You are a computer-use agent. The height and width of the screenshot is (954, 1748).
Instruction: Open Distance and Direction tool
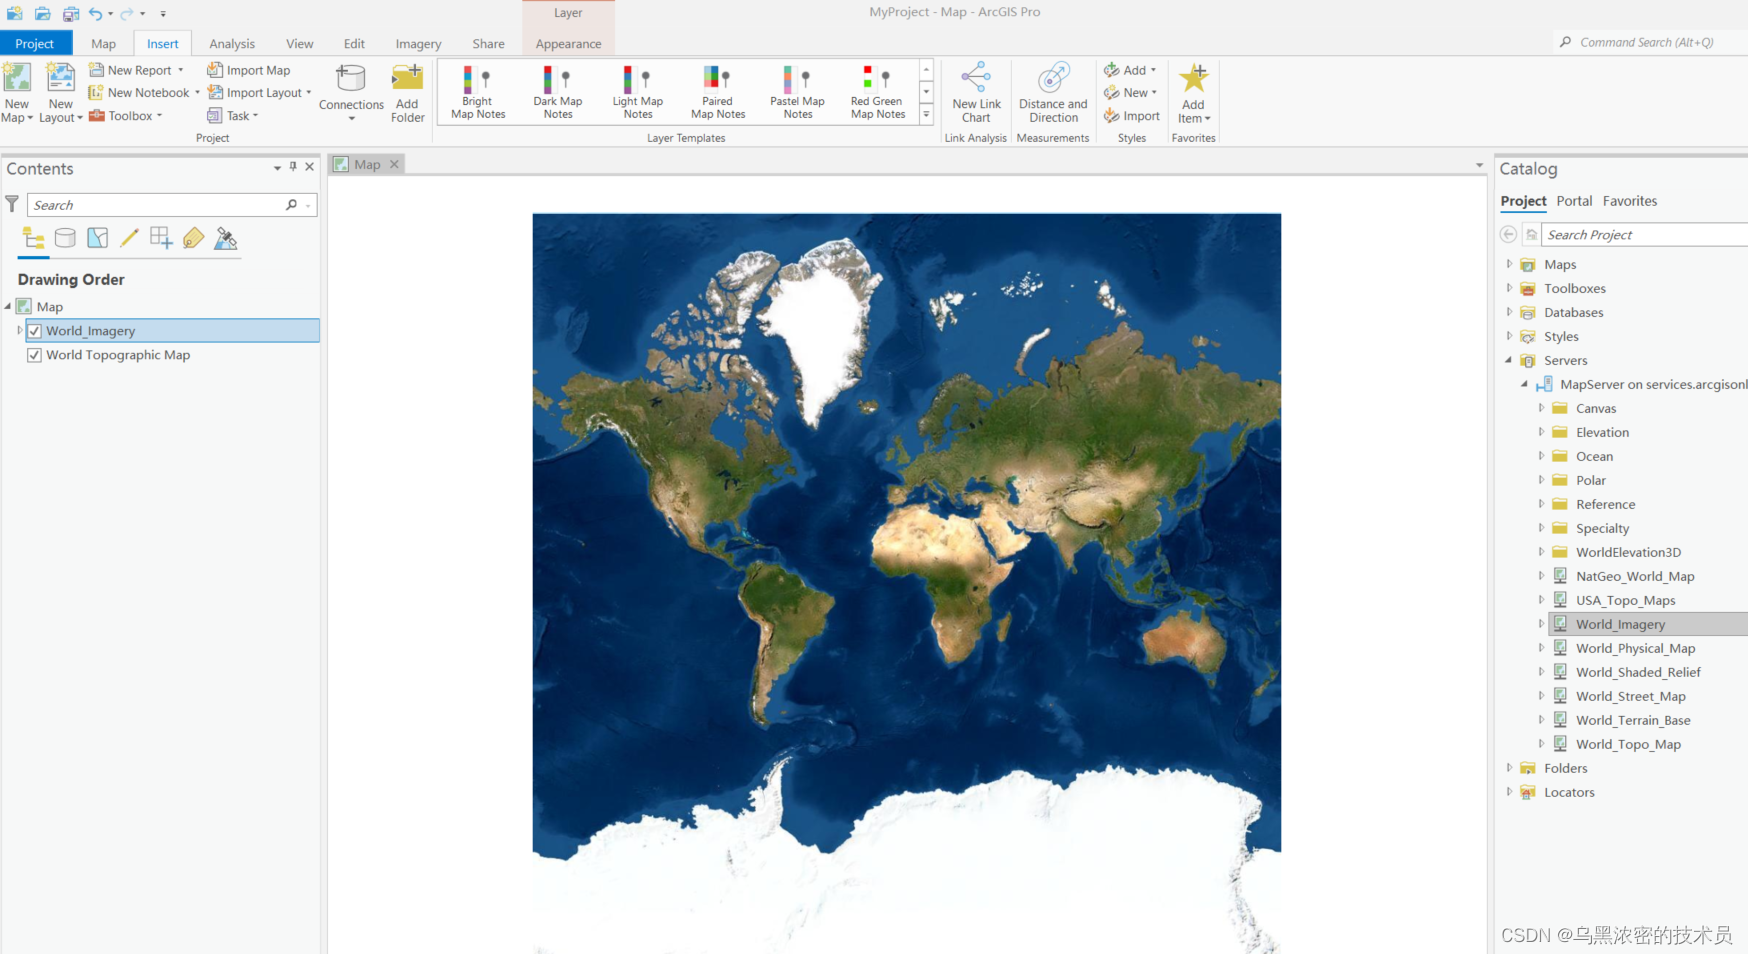coord(1053,92)
